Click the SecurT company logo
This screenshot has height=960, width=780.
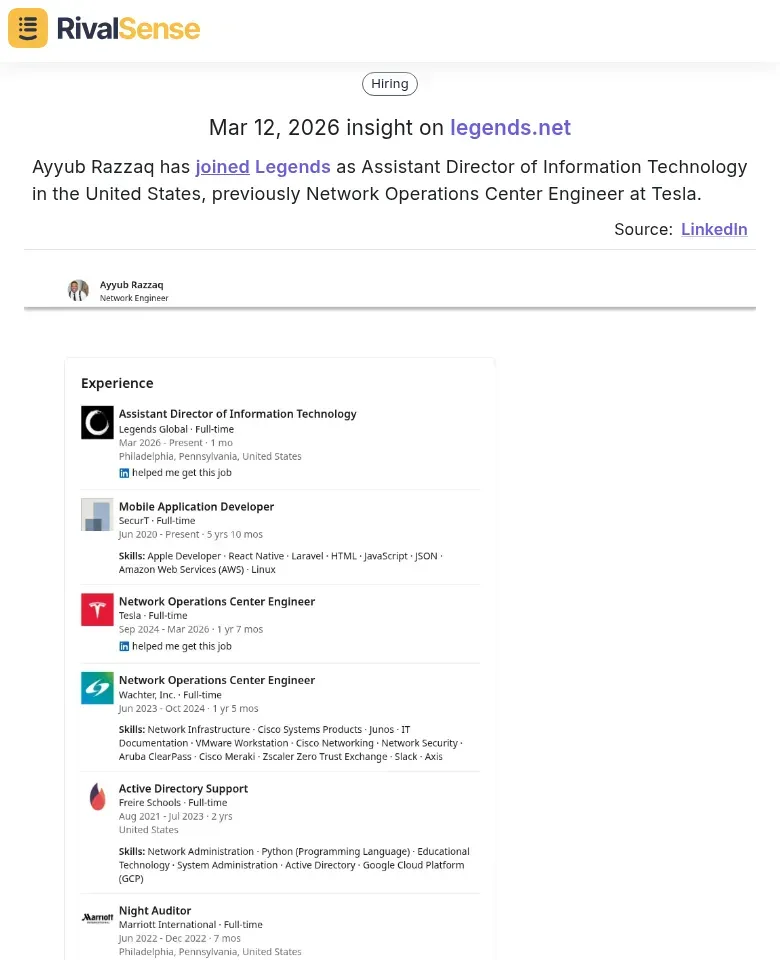coord(97,515)
